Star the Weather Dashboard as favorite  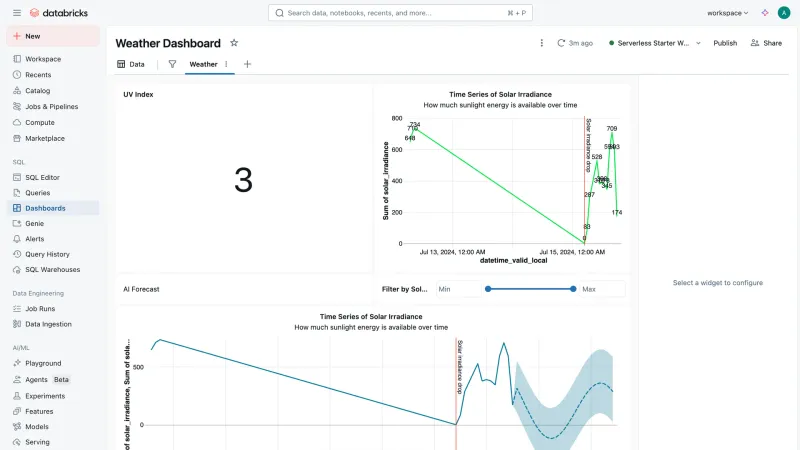click(x=234, y=43)
